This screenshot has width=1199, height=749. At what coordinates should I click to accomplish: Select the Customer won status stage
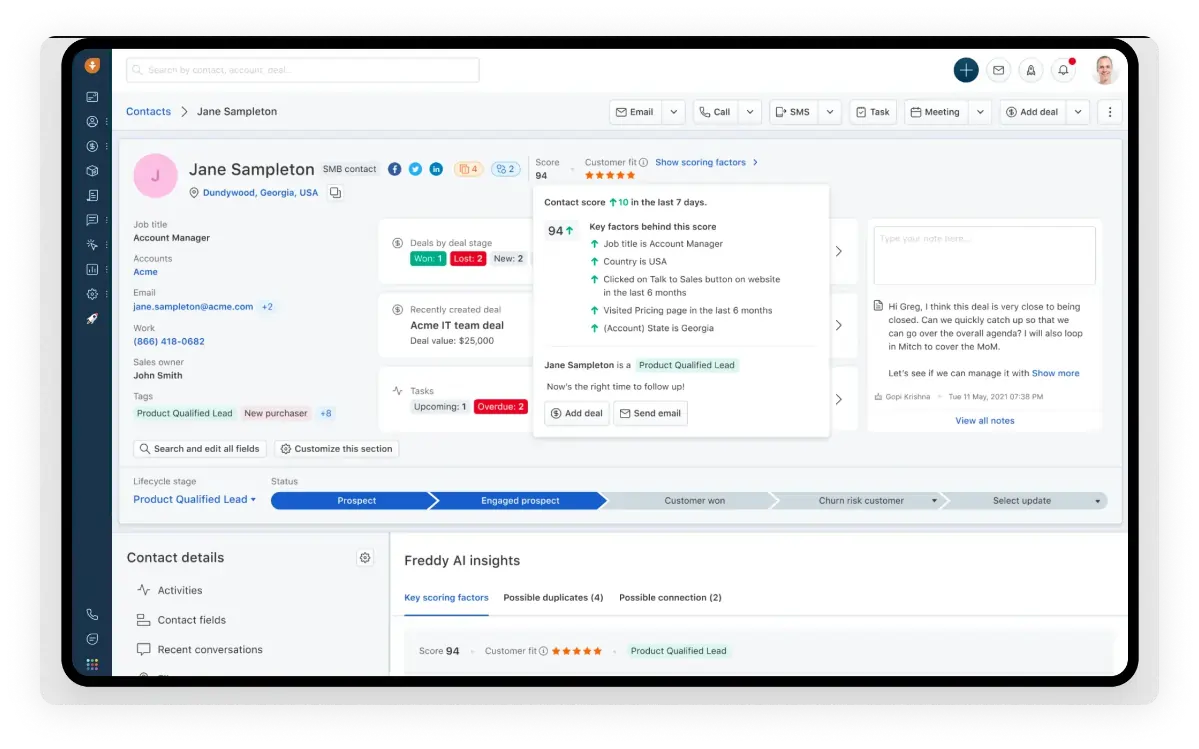tap(694, 501)
